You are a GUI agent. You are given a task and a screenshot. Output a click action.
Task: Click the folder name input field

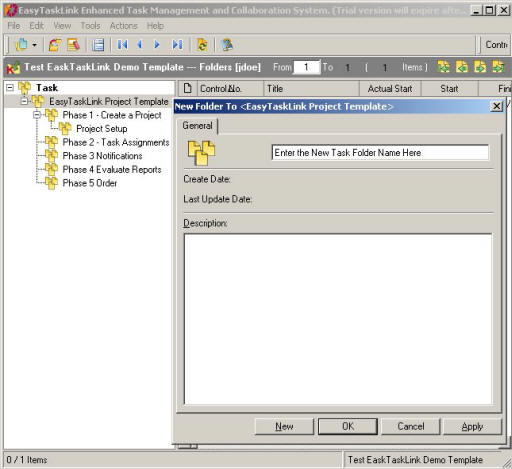coord(380,153)
